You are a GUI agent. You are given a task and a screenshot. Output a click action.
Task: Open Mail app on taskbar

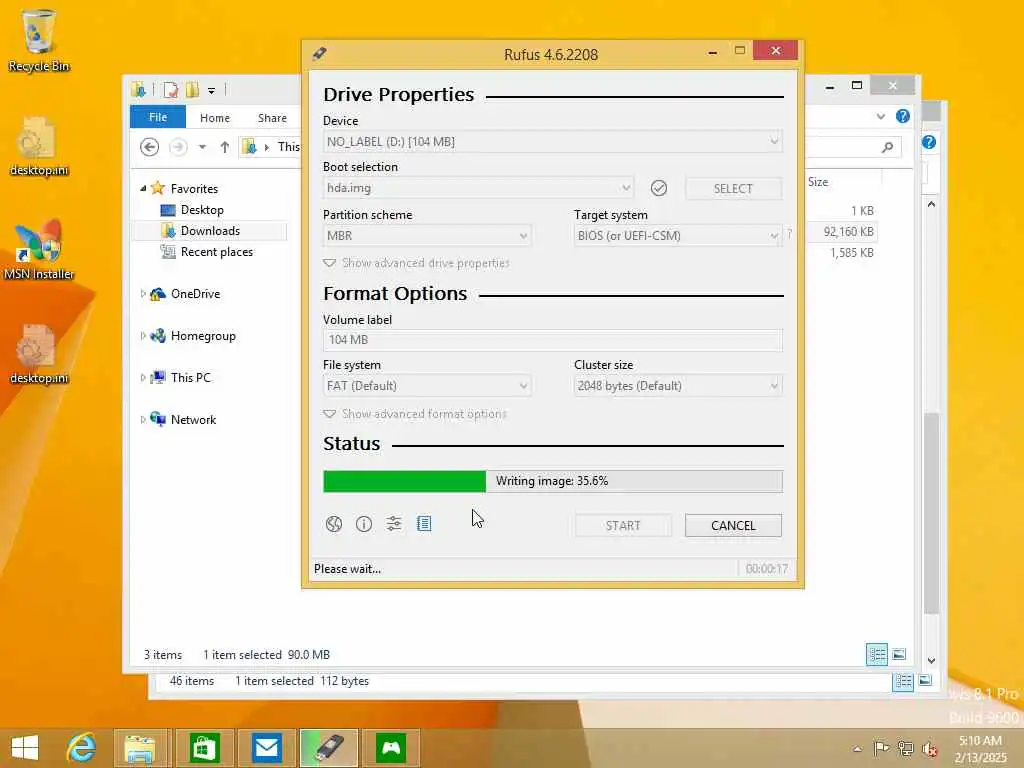point(267,748)
